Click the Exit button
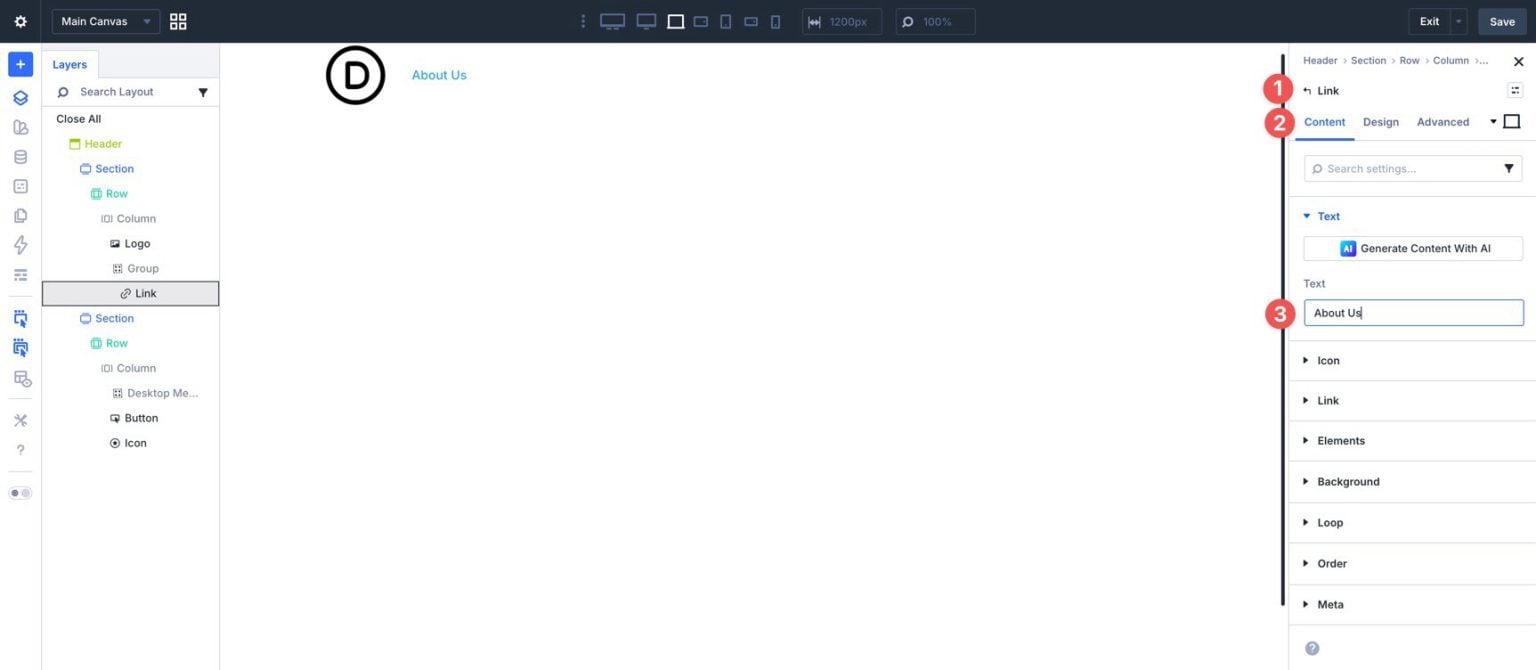The image size is (1536, 670). [1429, 21]
